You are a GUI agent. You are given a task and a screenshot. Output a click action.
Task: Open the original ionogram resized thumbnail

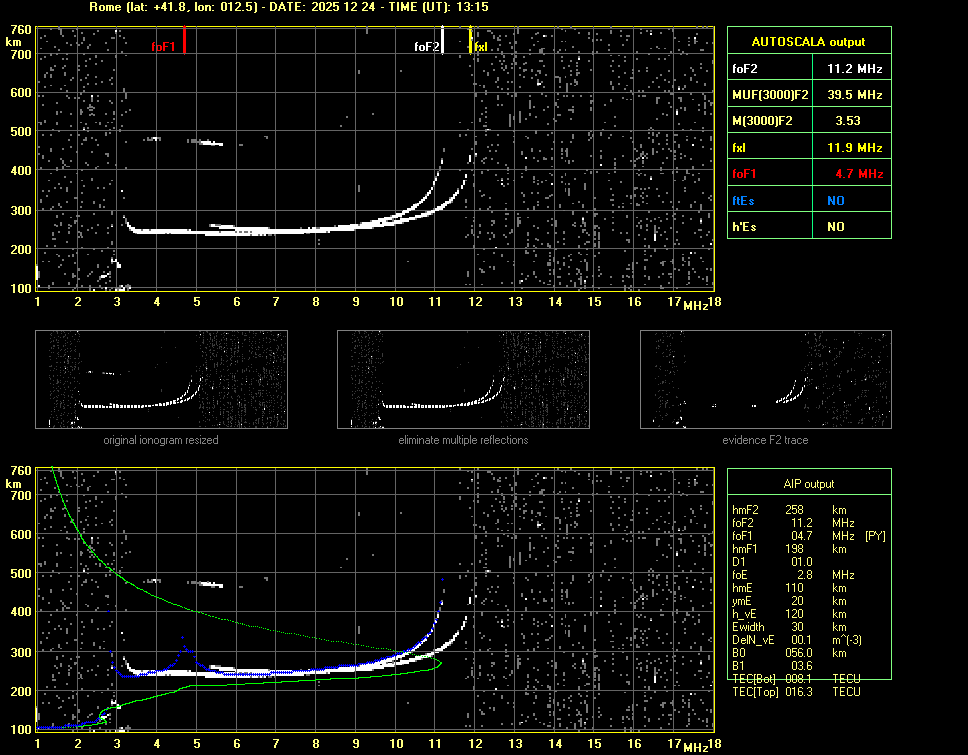(x=161, y=379)
